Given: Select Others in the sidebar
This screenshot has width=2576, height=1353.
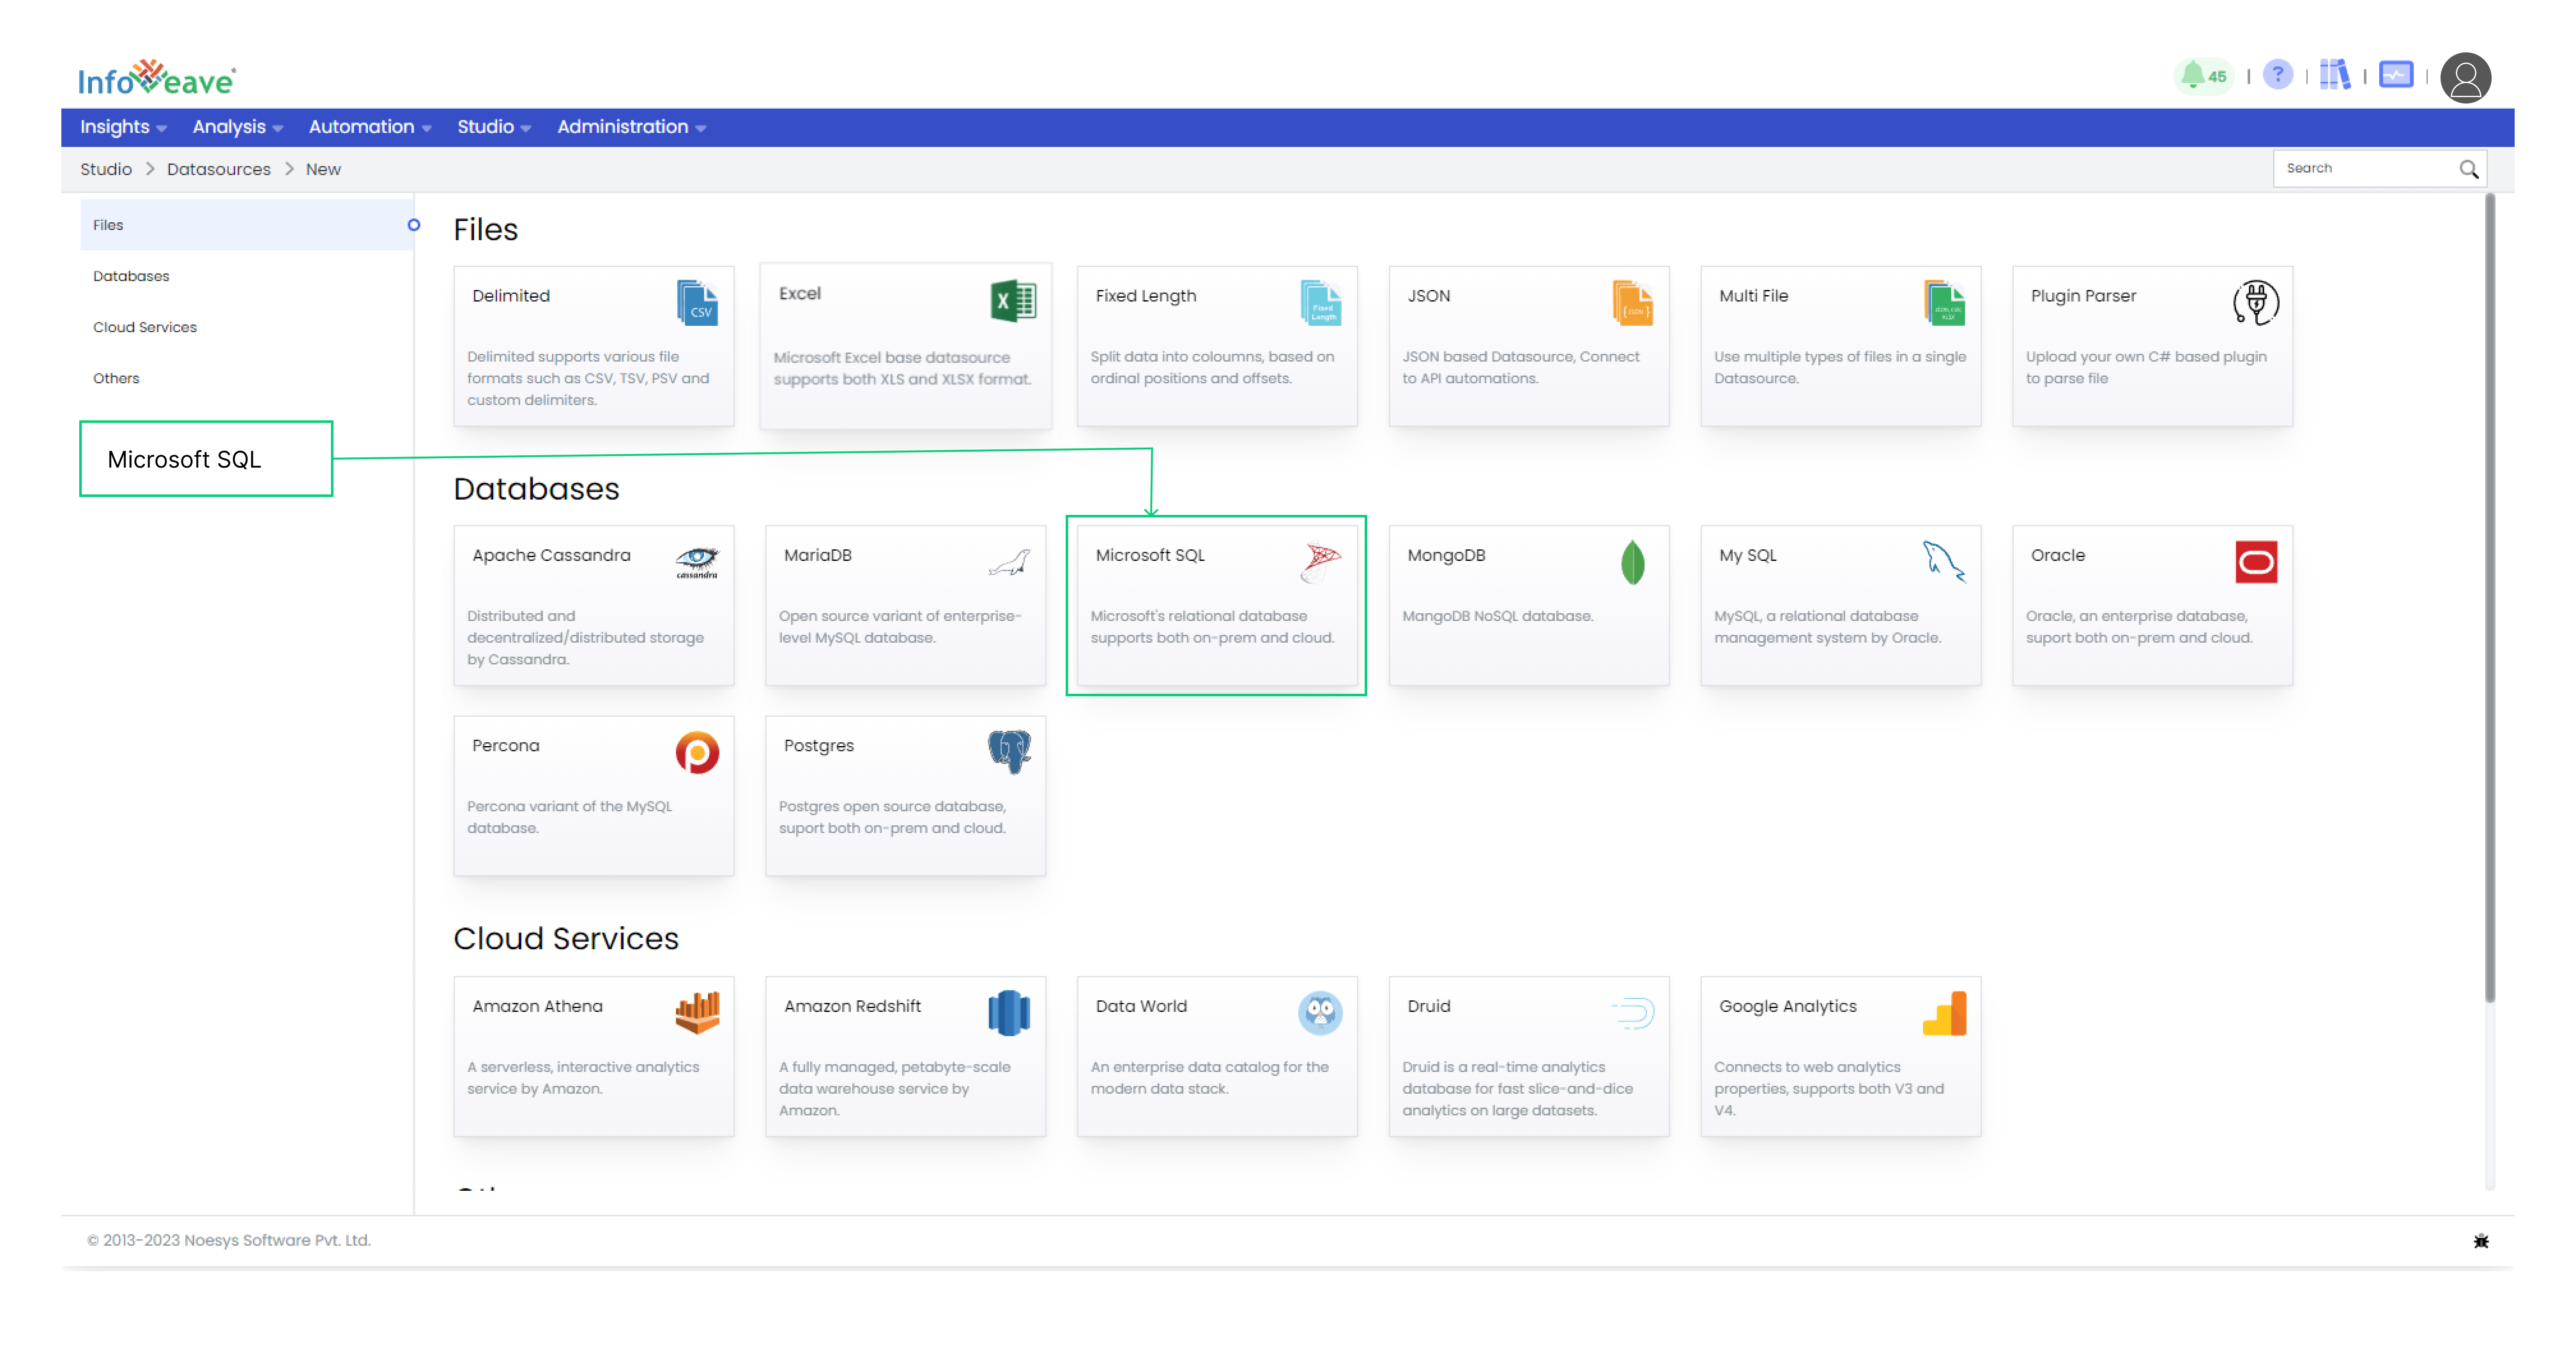Looking at the screenshot, I should coord(246,378).
